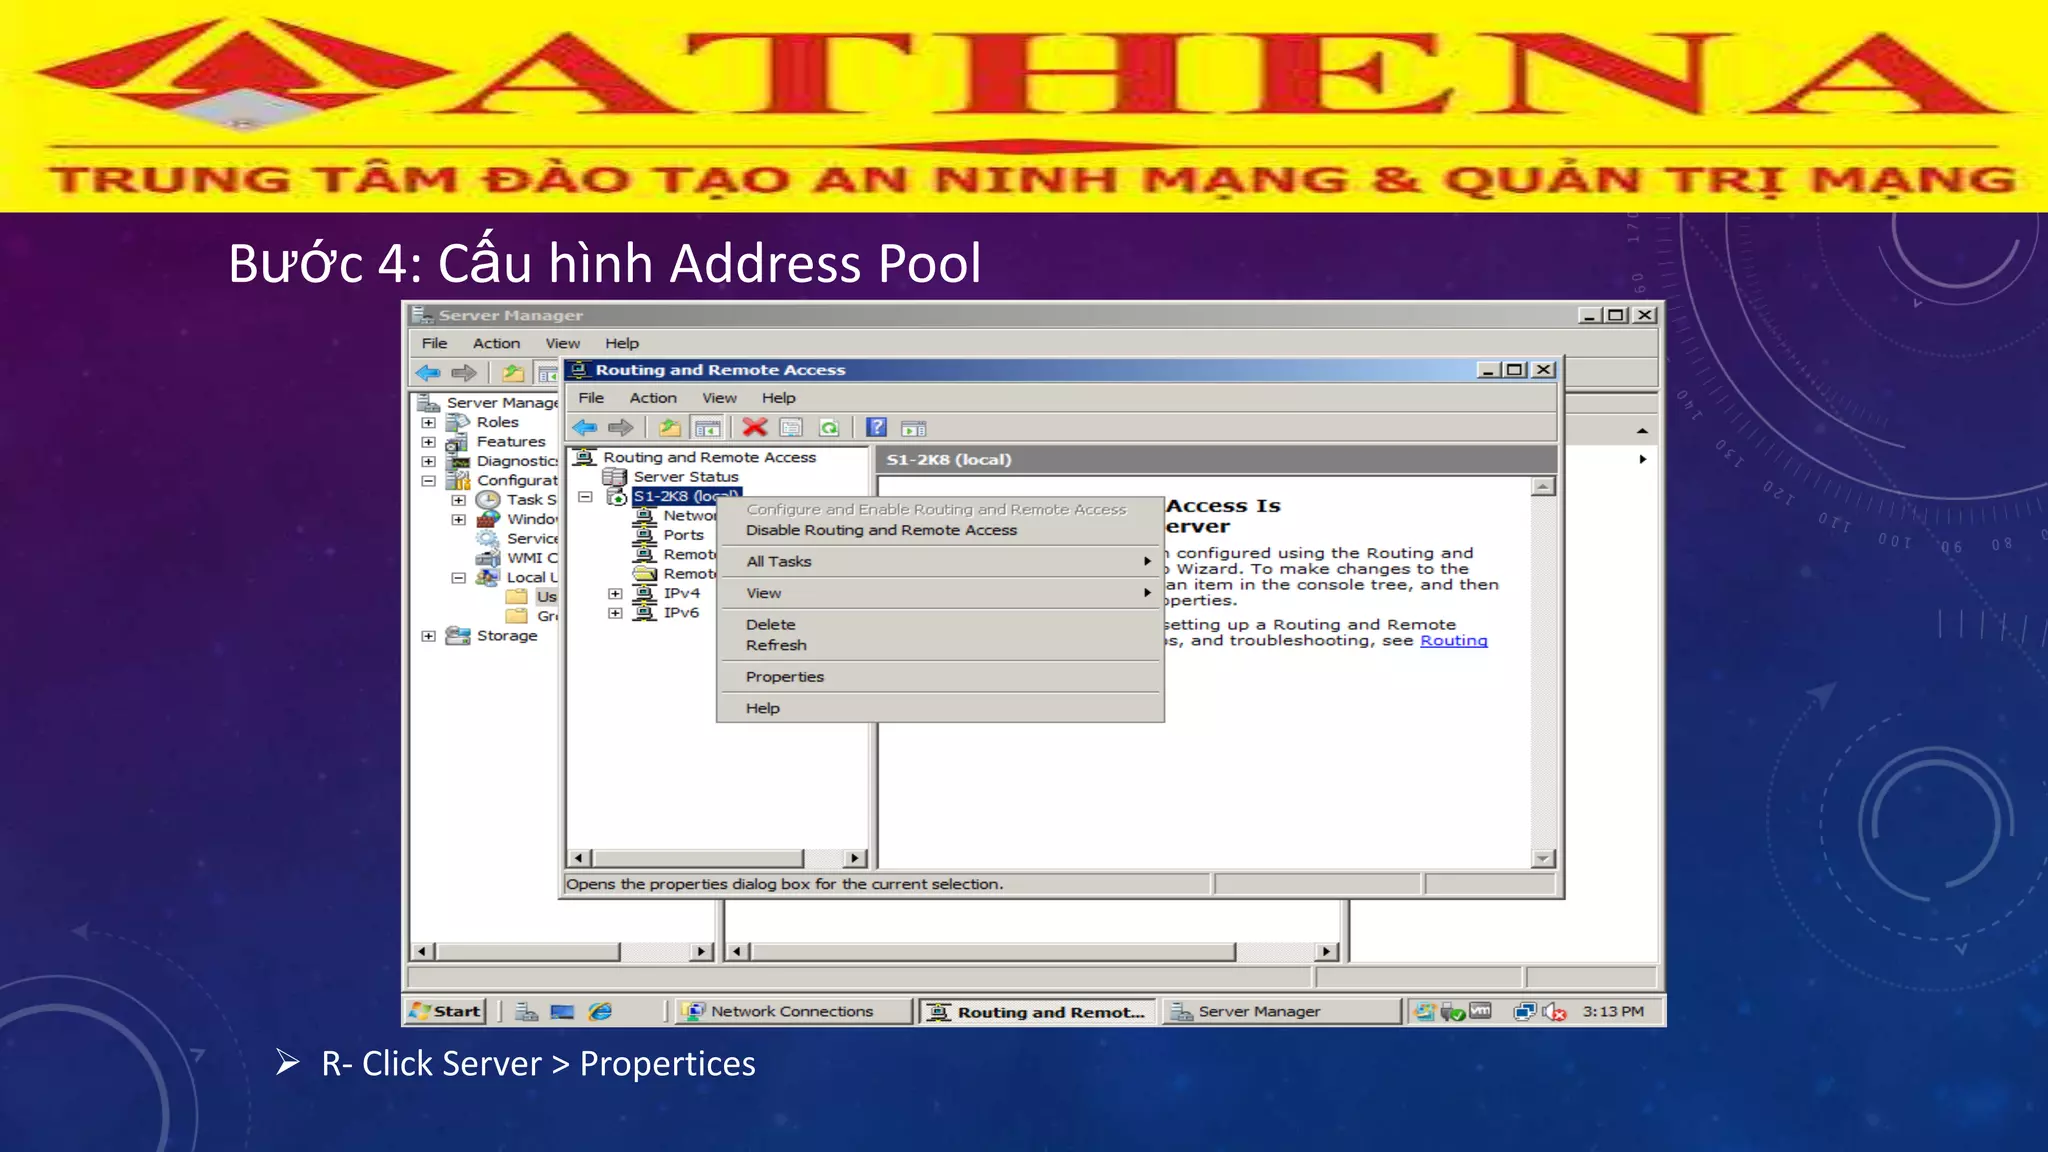Select Ports in the routing tree
The height and width of the screenshot is (1152, 2048).
(x=684, y=535)
